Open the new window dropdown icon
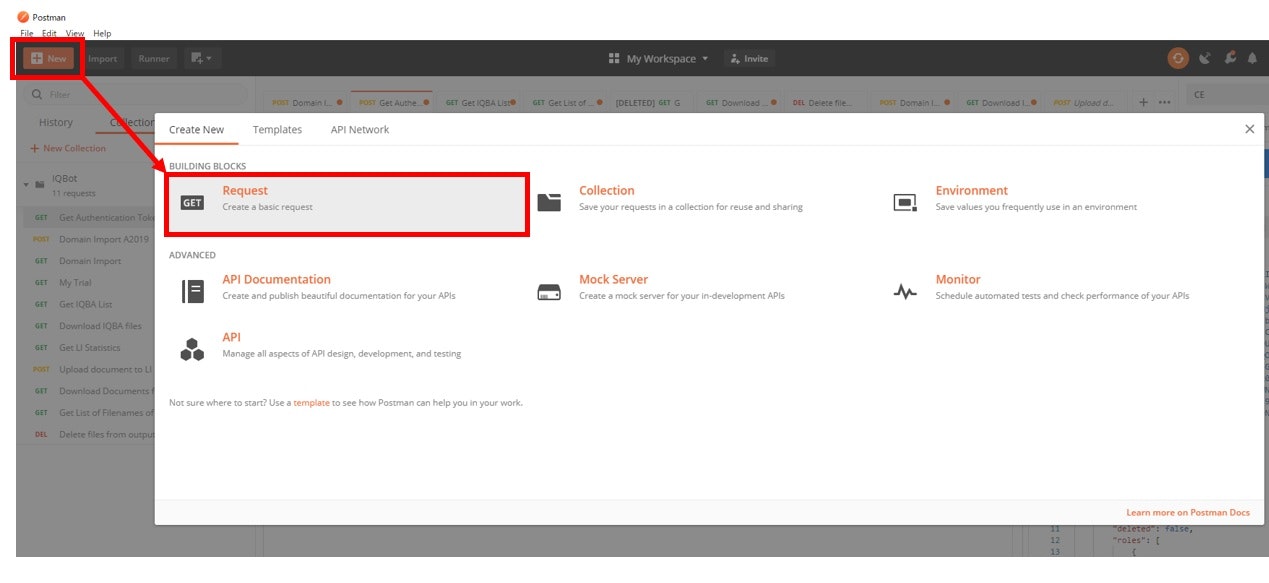Screen dimensions: 1269x583 click(x=203, y=58)
